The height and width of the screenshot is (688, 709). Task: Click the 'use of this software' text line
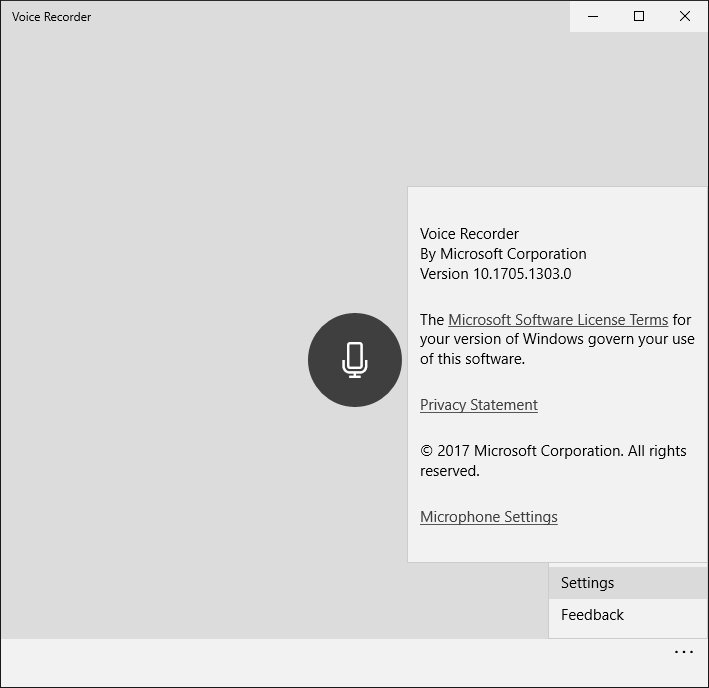pos(472,359)
